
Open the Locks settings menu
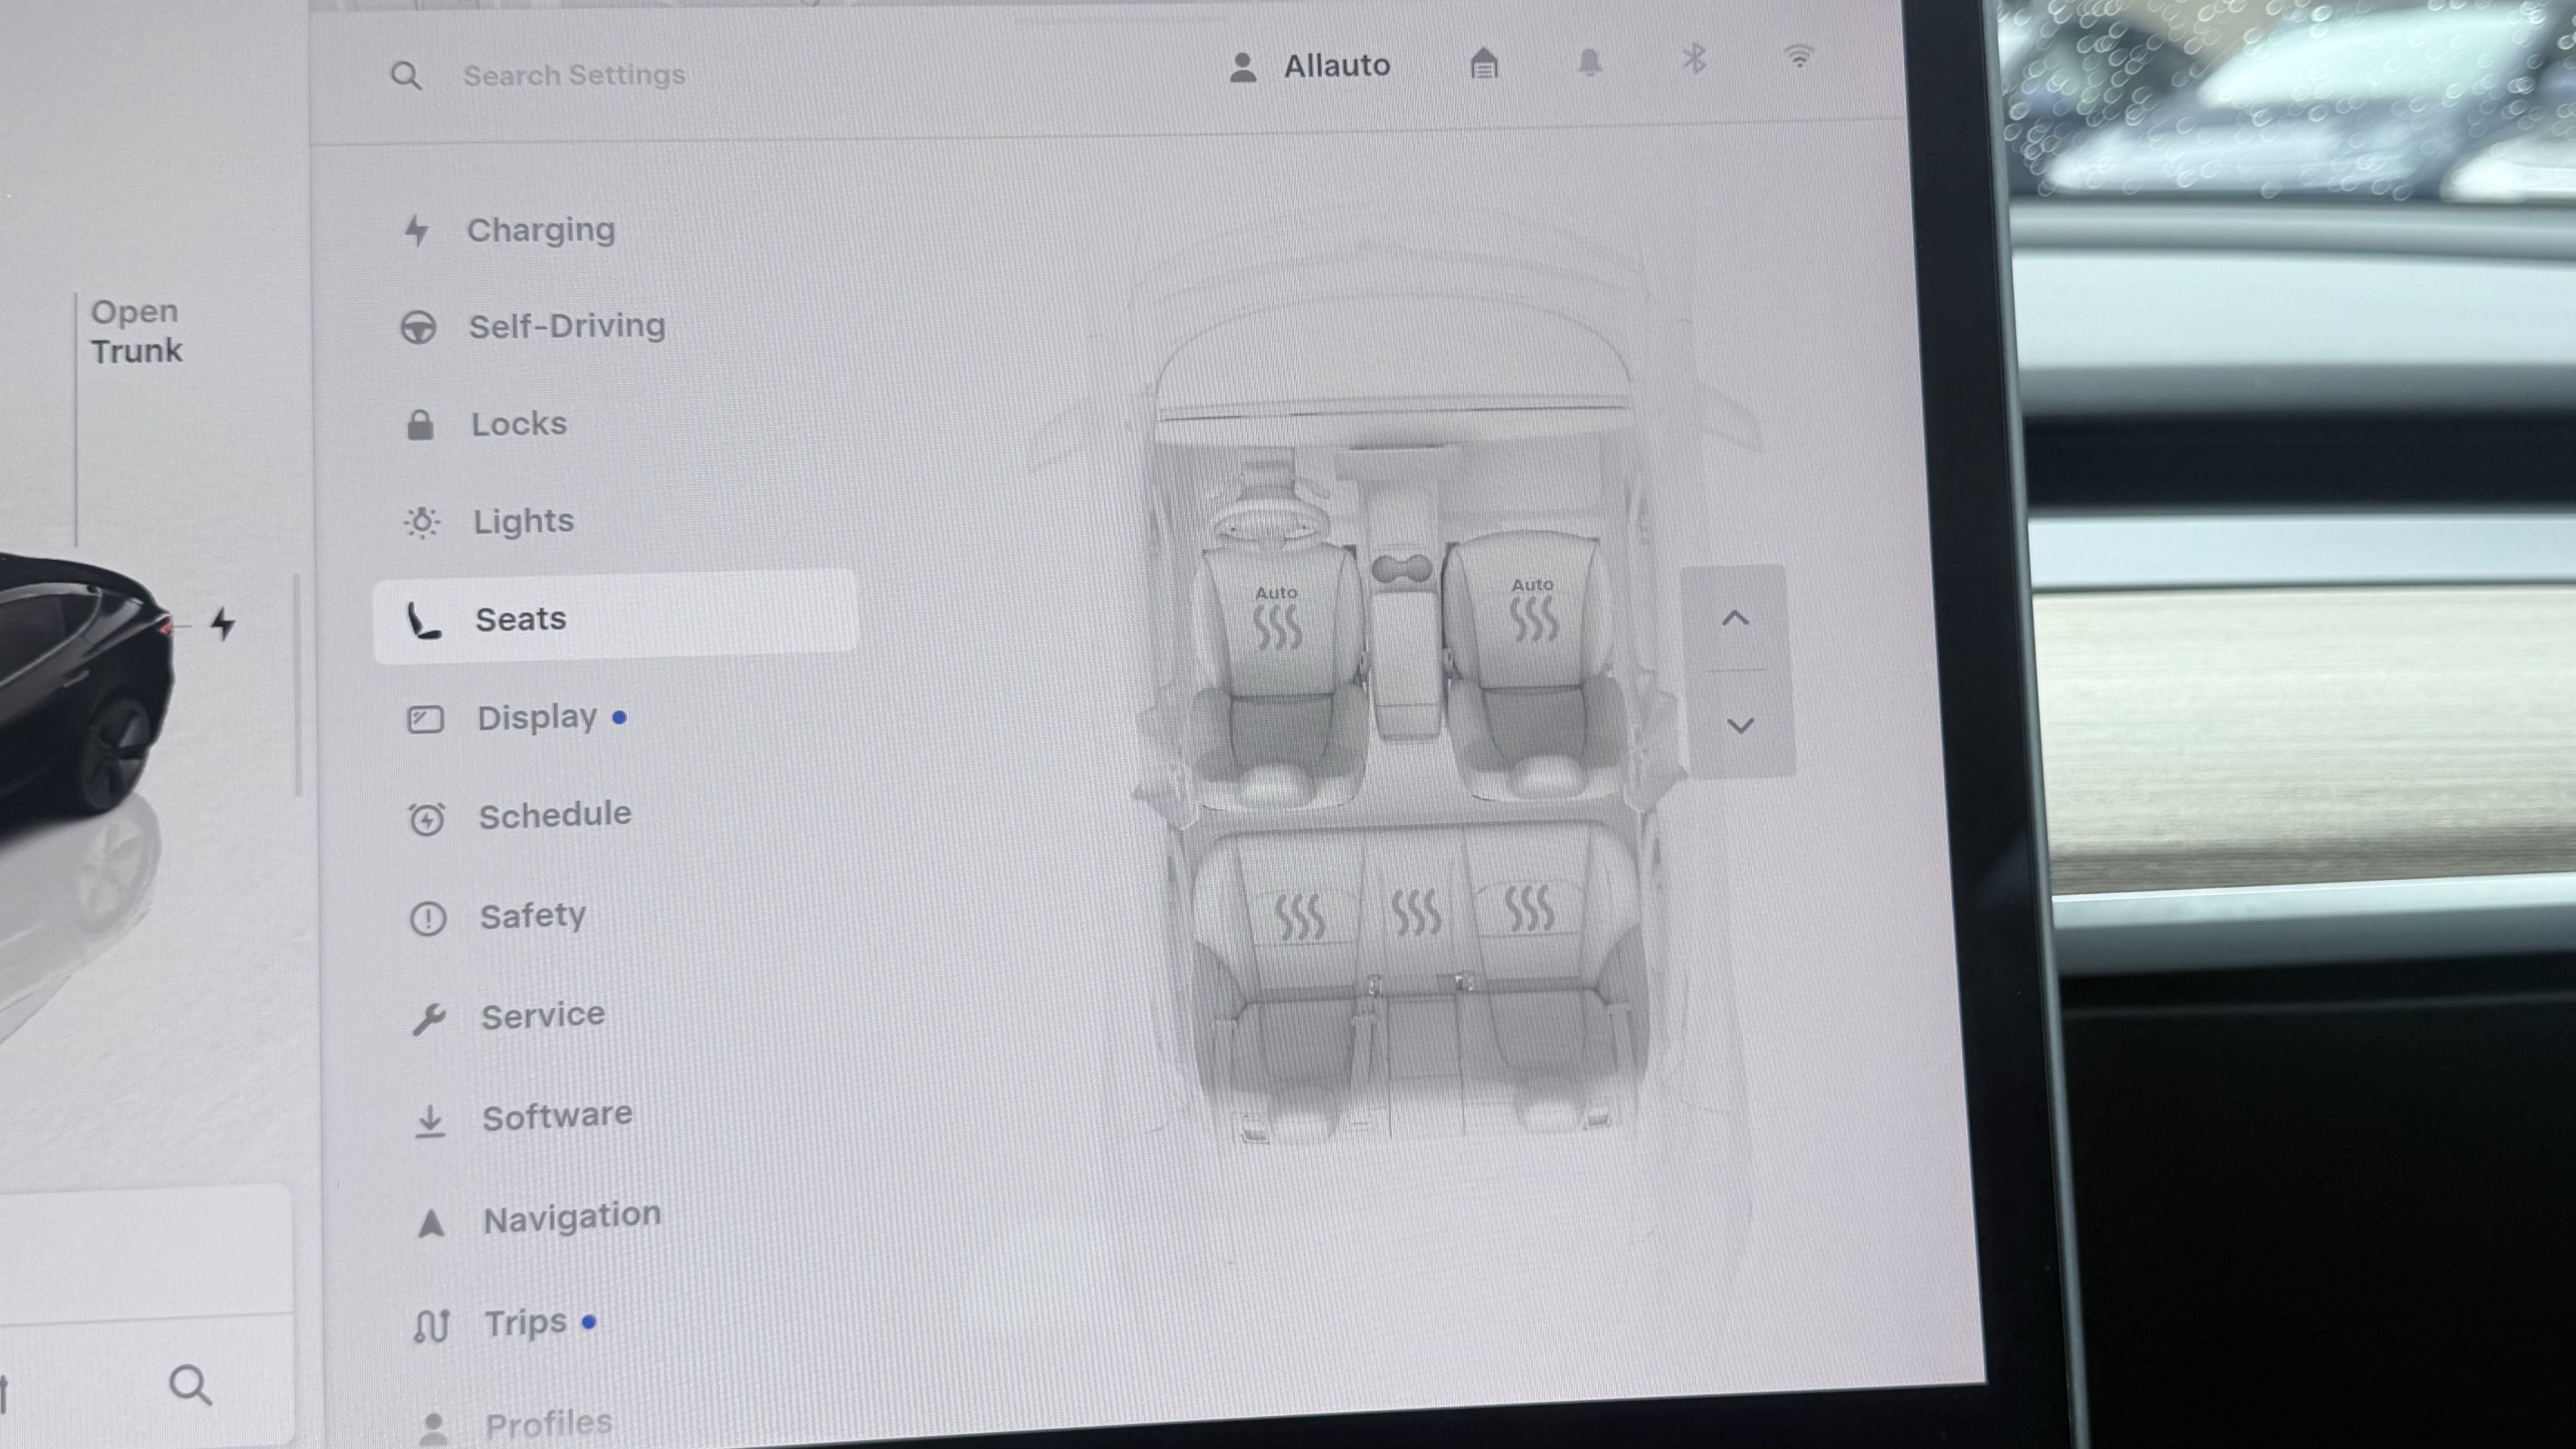tap(519, 424)
